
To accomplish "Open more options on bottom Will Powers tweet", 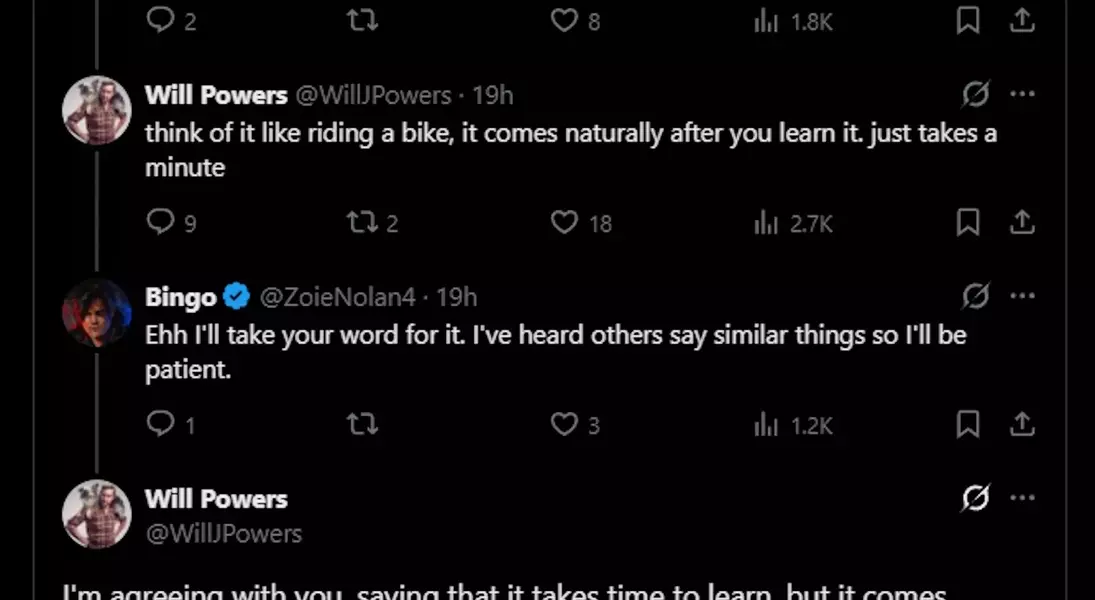I will (1022, 498).
